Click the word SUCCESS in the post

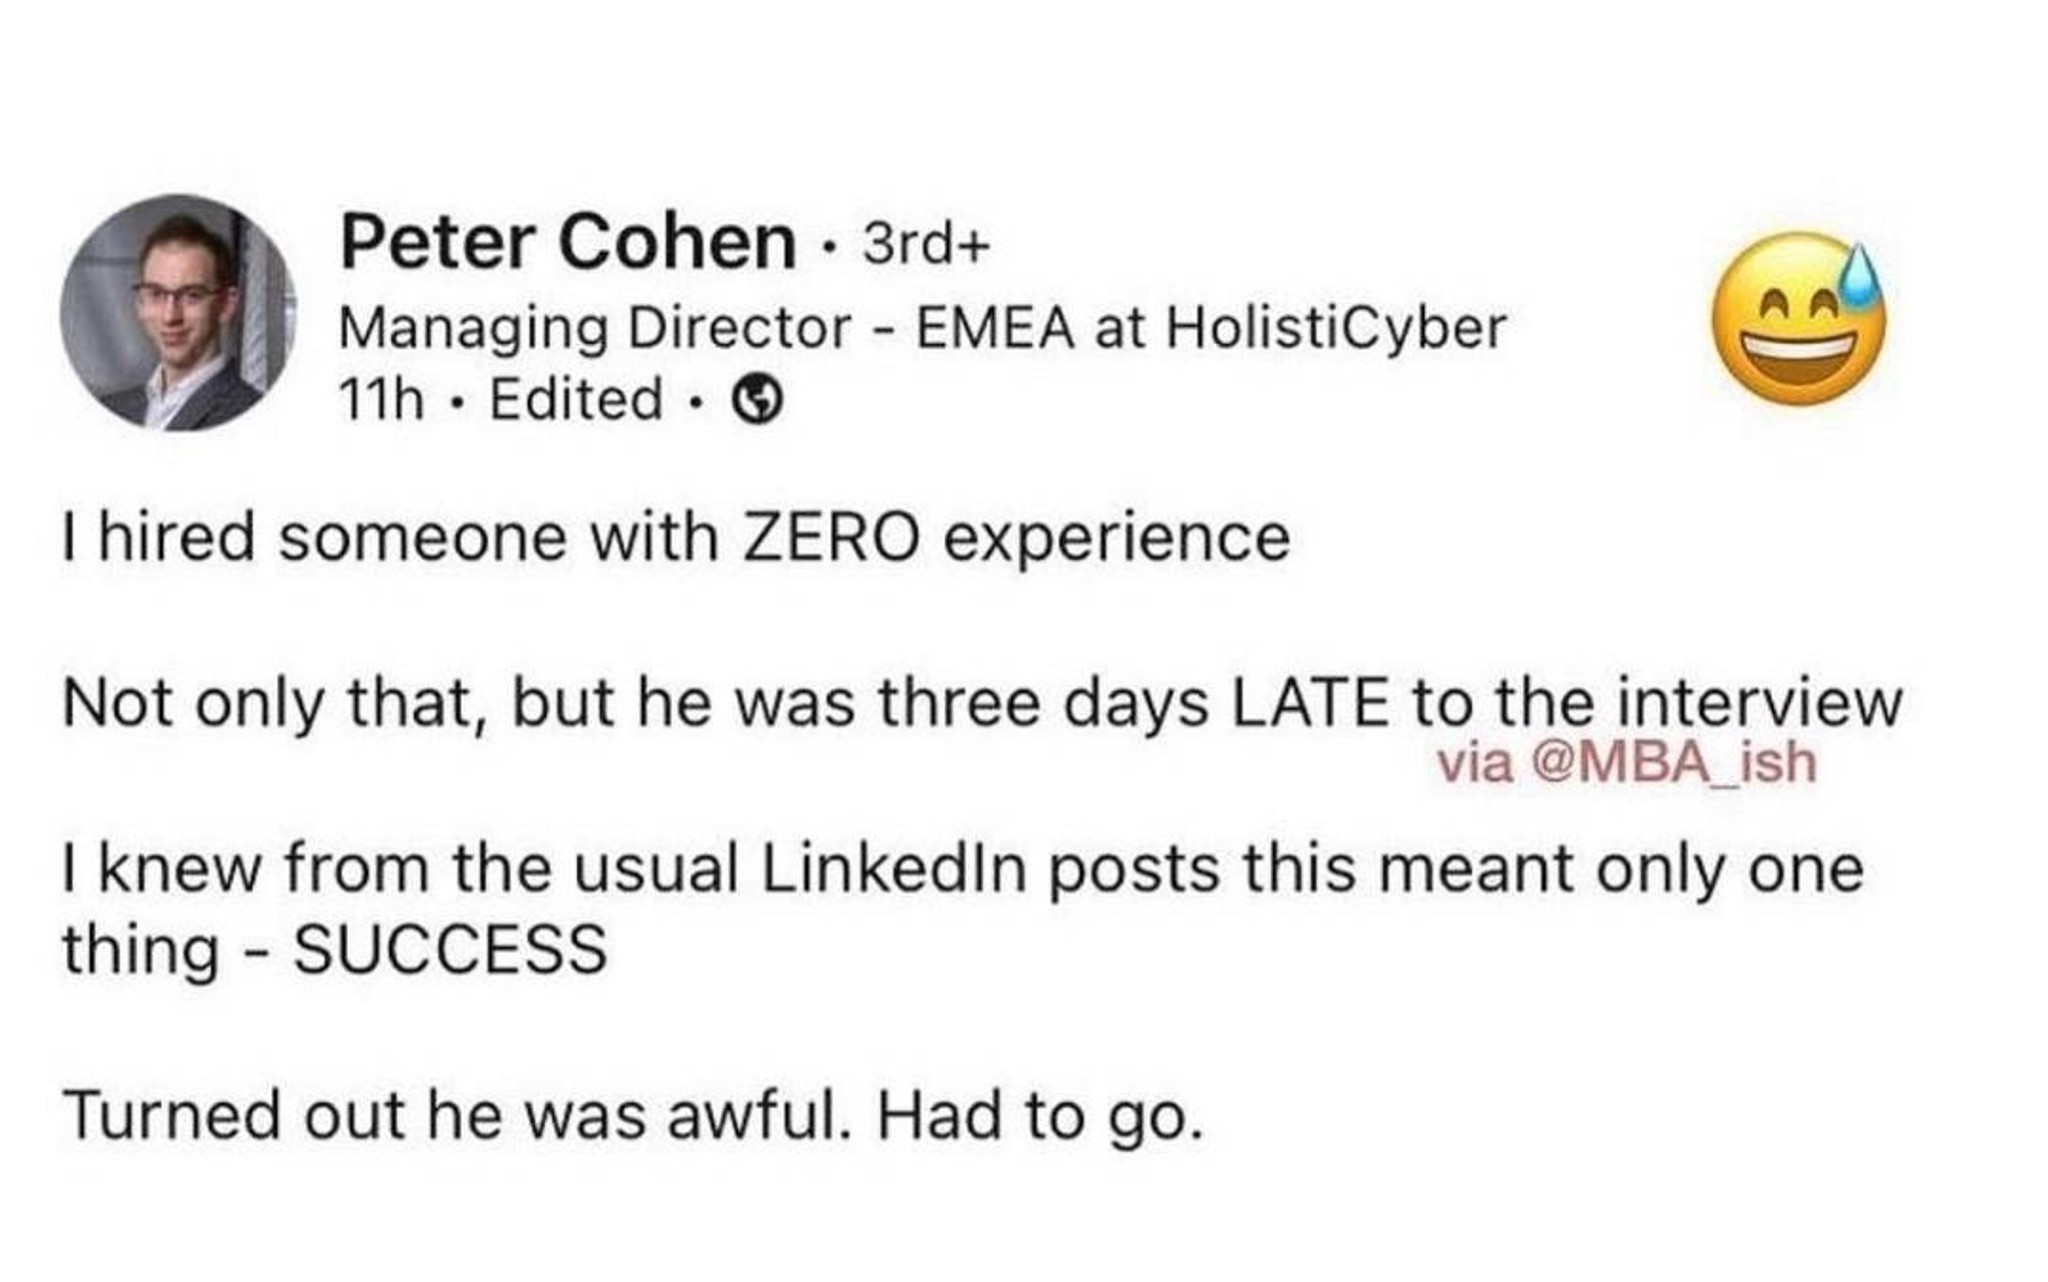pyautogui.click(x=450, y=948)
